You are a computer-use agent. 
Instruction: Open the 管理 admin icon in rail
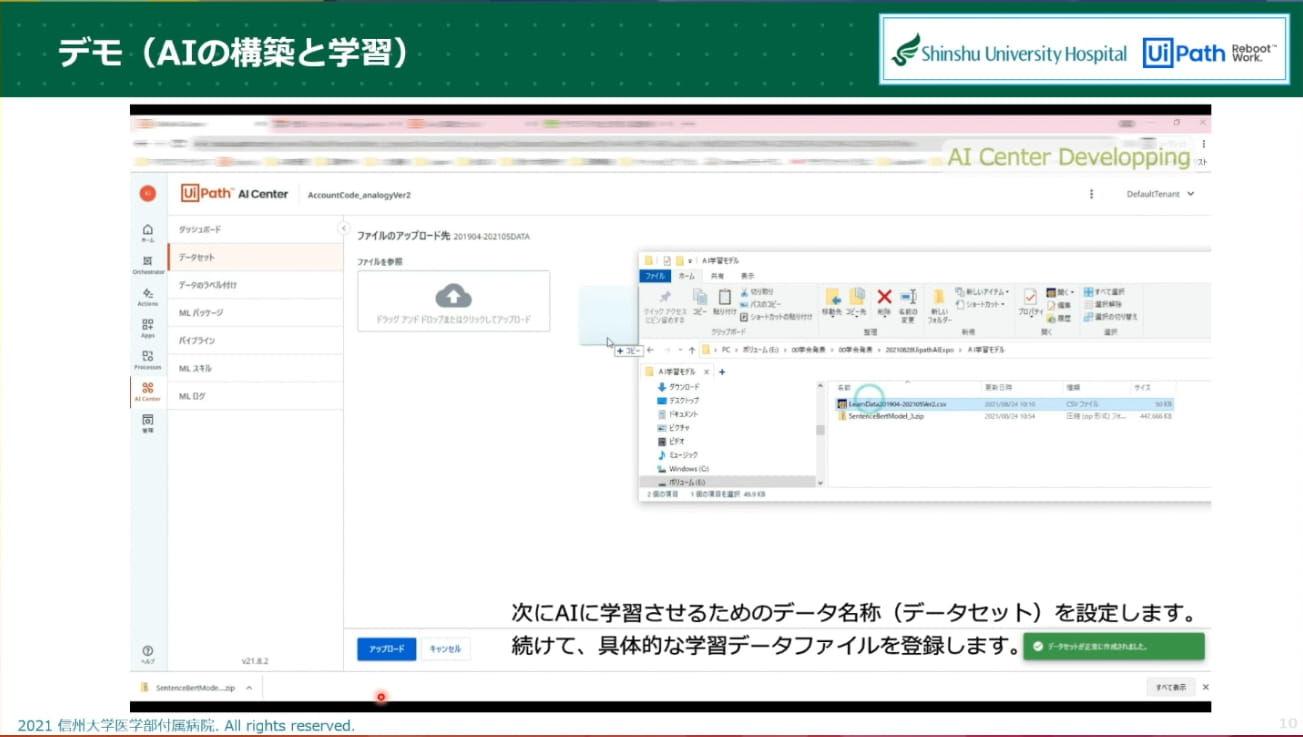point(148,423)
